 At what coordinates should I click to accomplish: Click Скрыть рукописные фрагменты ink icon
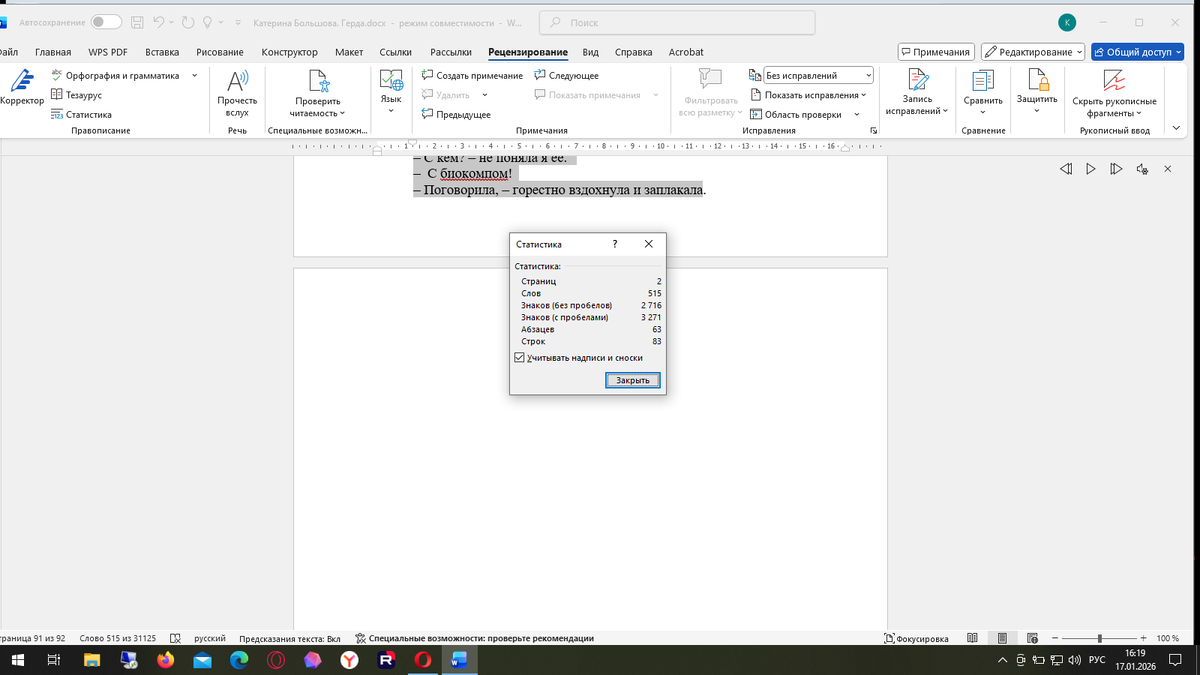pos(1114,82)
